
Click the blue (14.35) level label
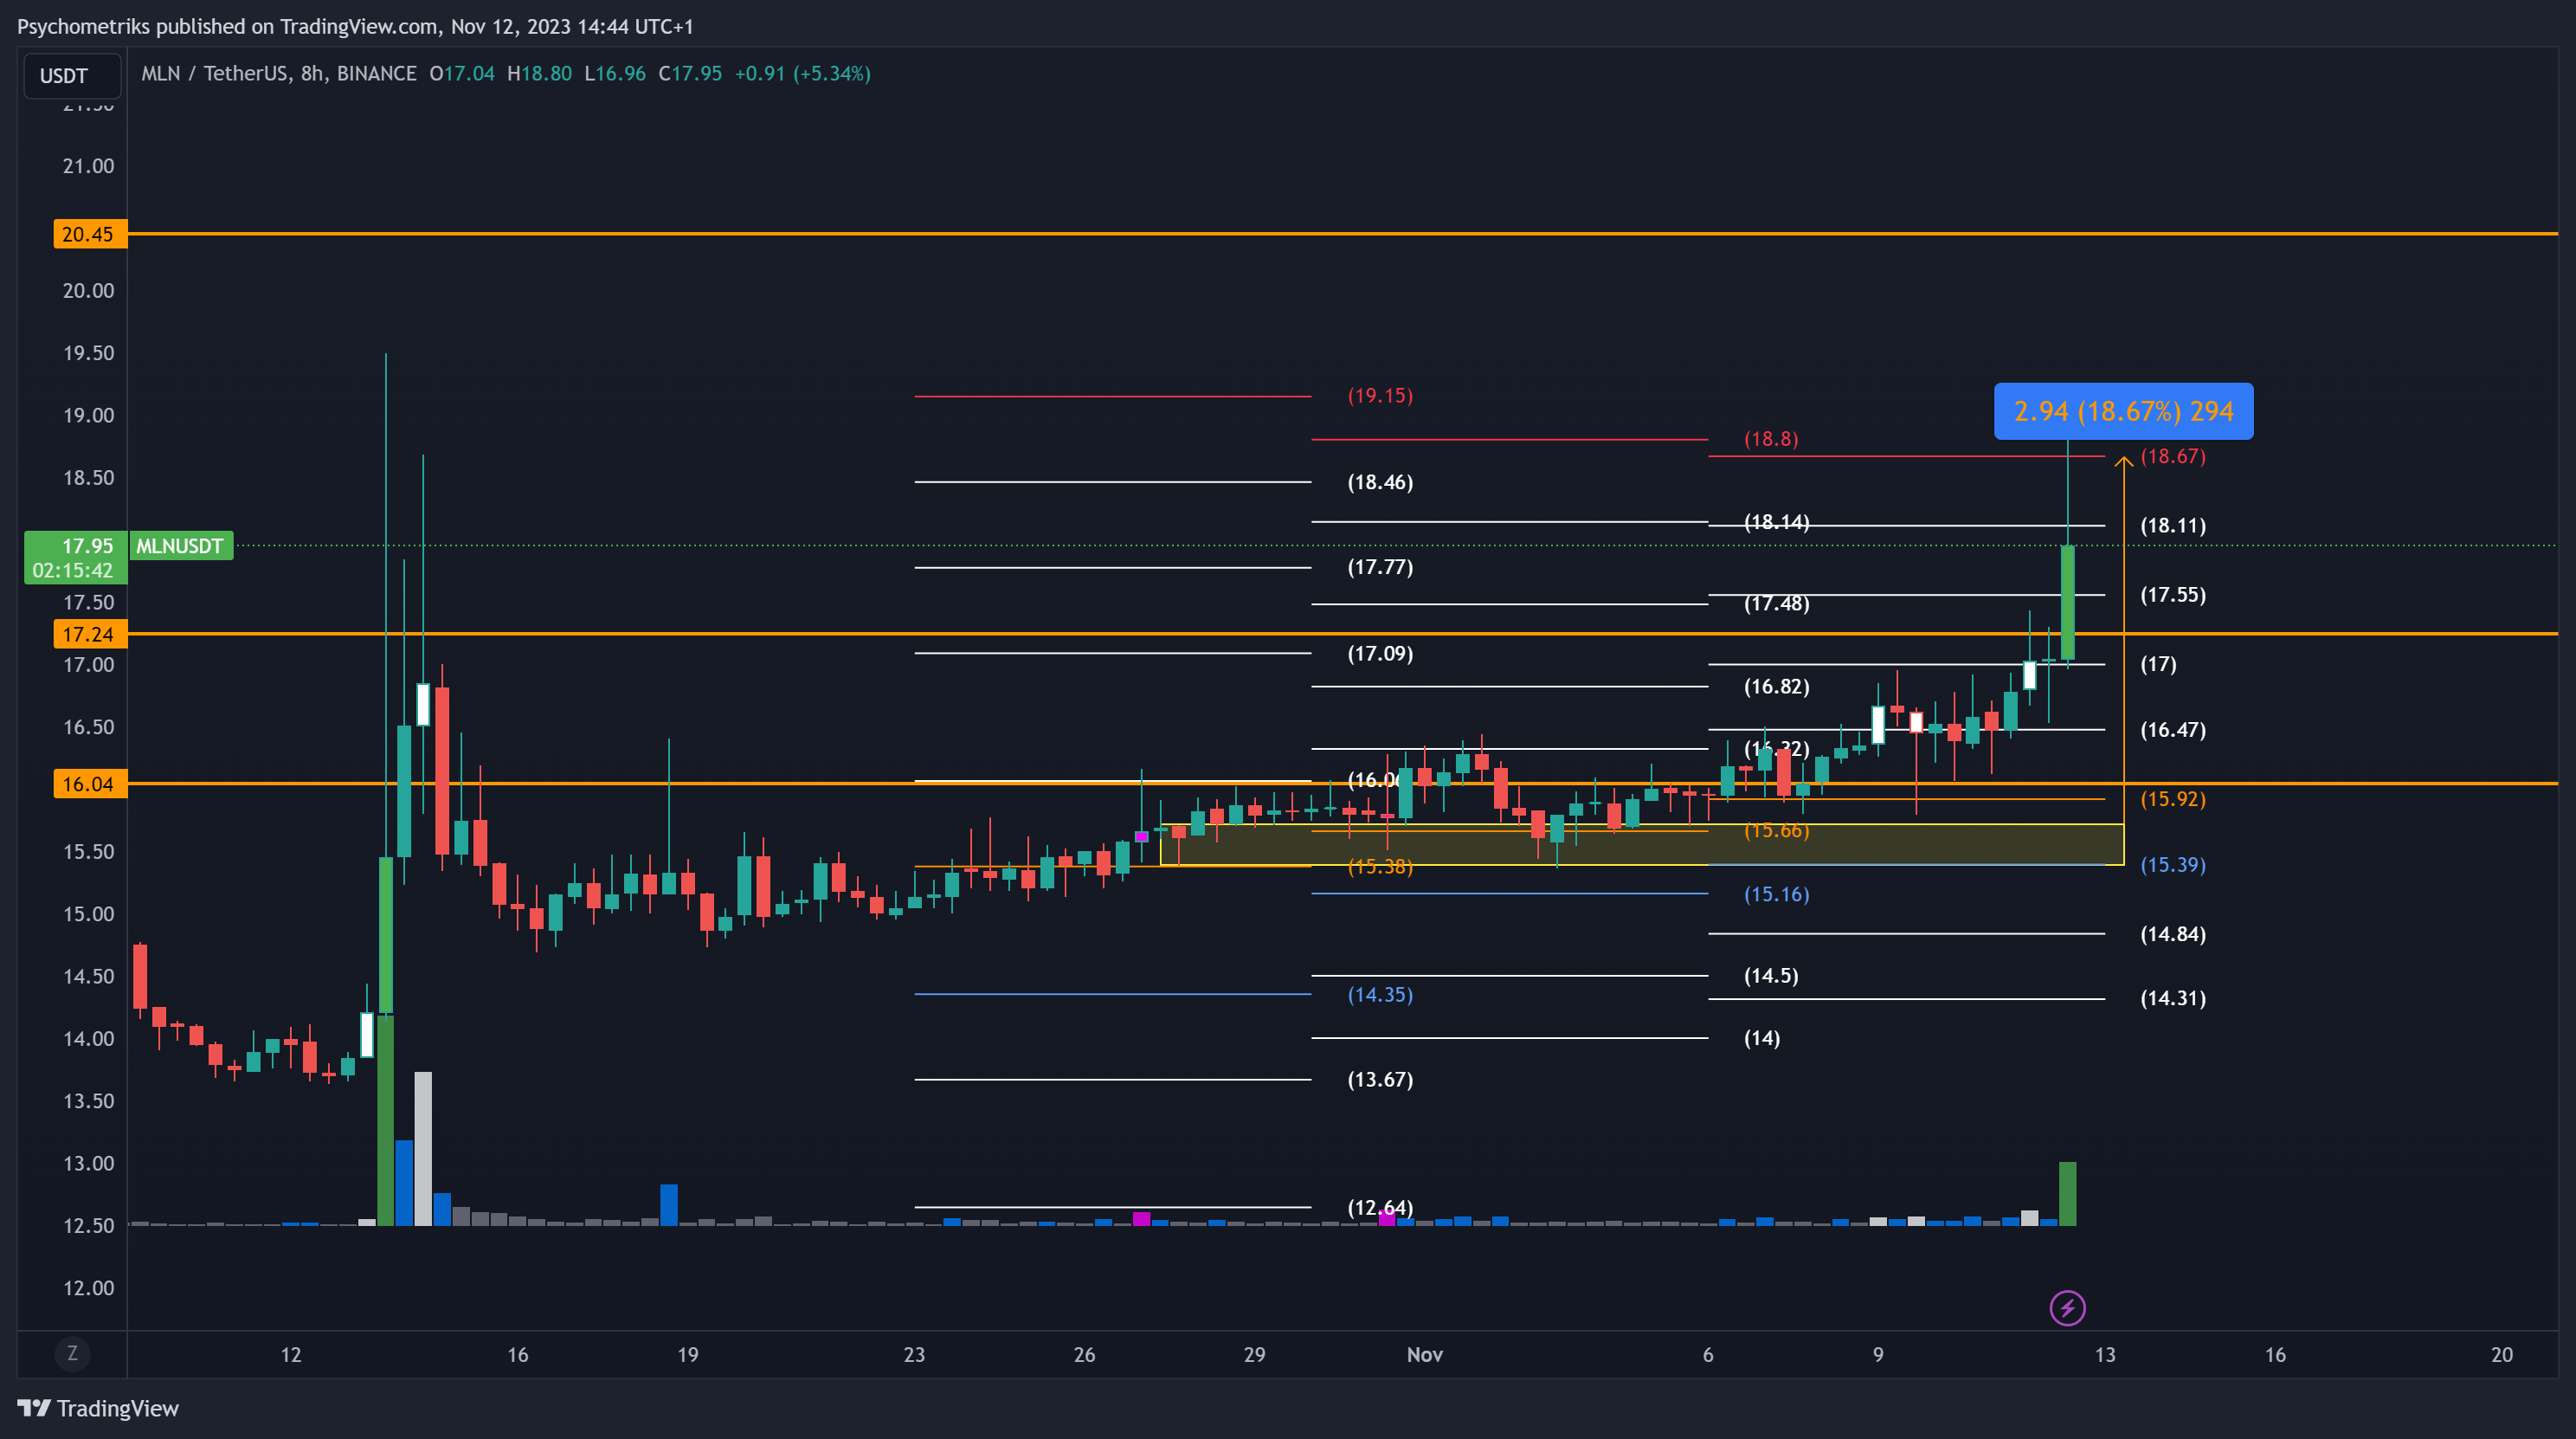pos(1380,994)
